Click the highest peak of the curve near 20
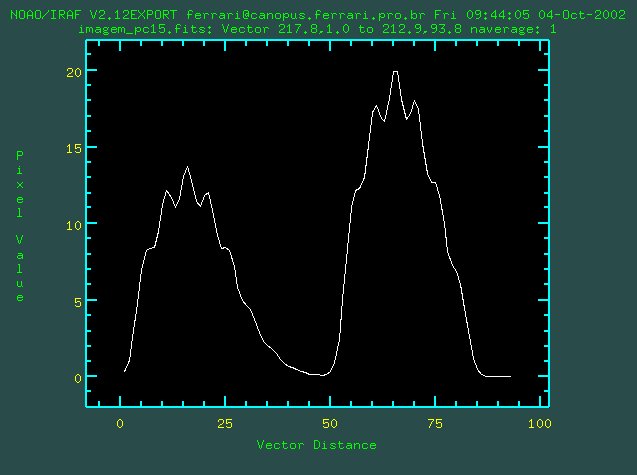The height and width of the screenshot is (475, 637). (395, 72)
